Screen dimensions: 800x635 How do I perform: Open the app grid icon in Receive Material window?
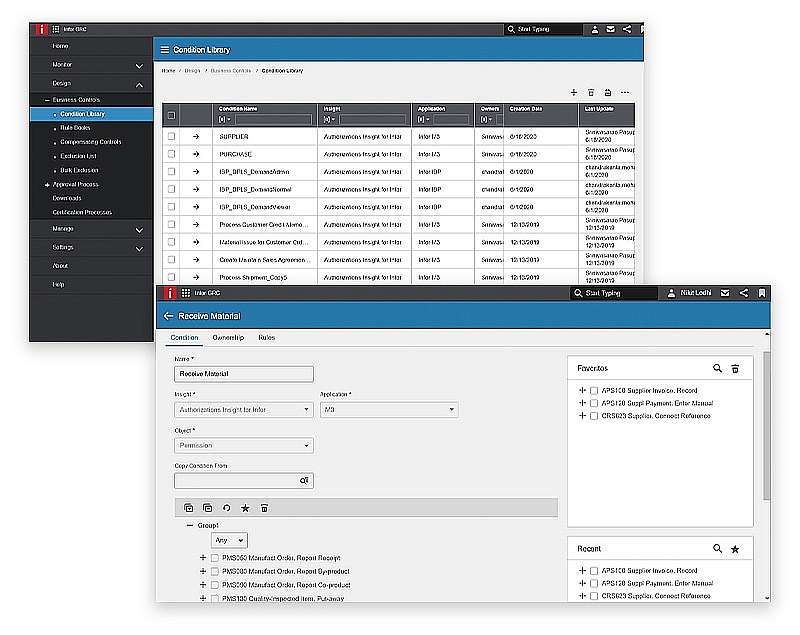tap(186, 293)
